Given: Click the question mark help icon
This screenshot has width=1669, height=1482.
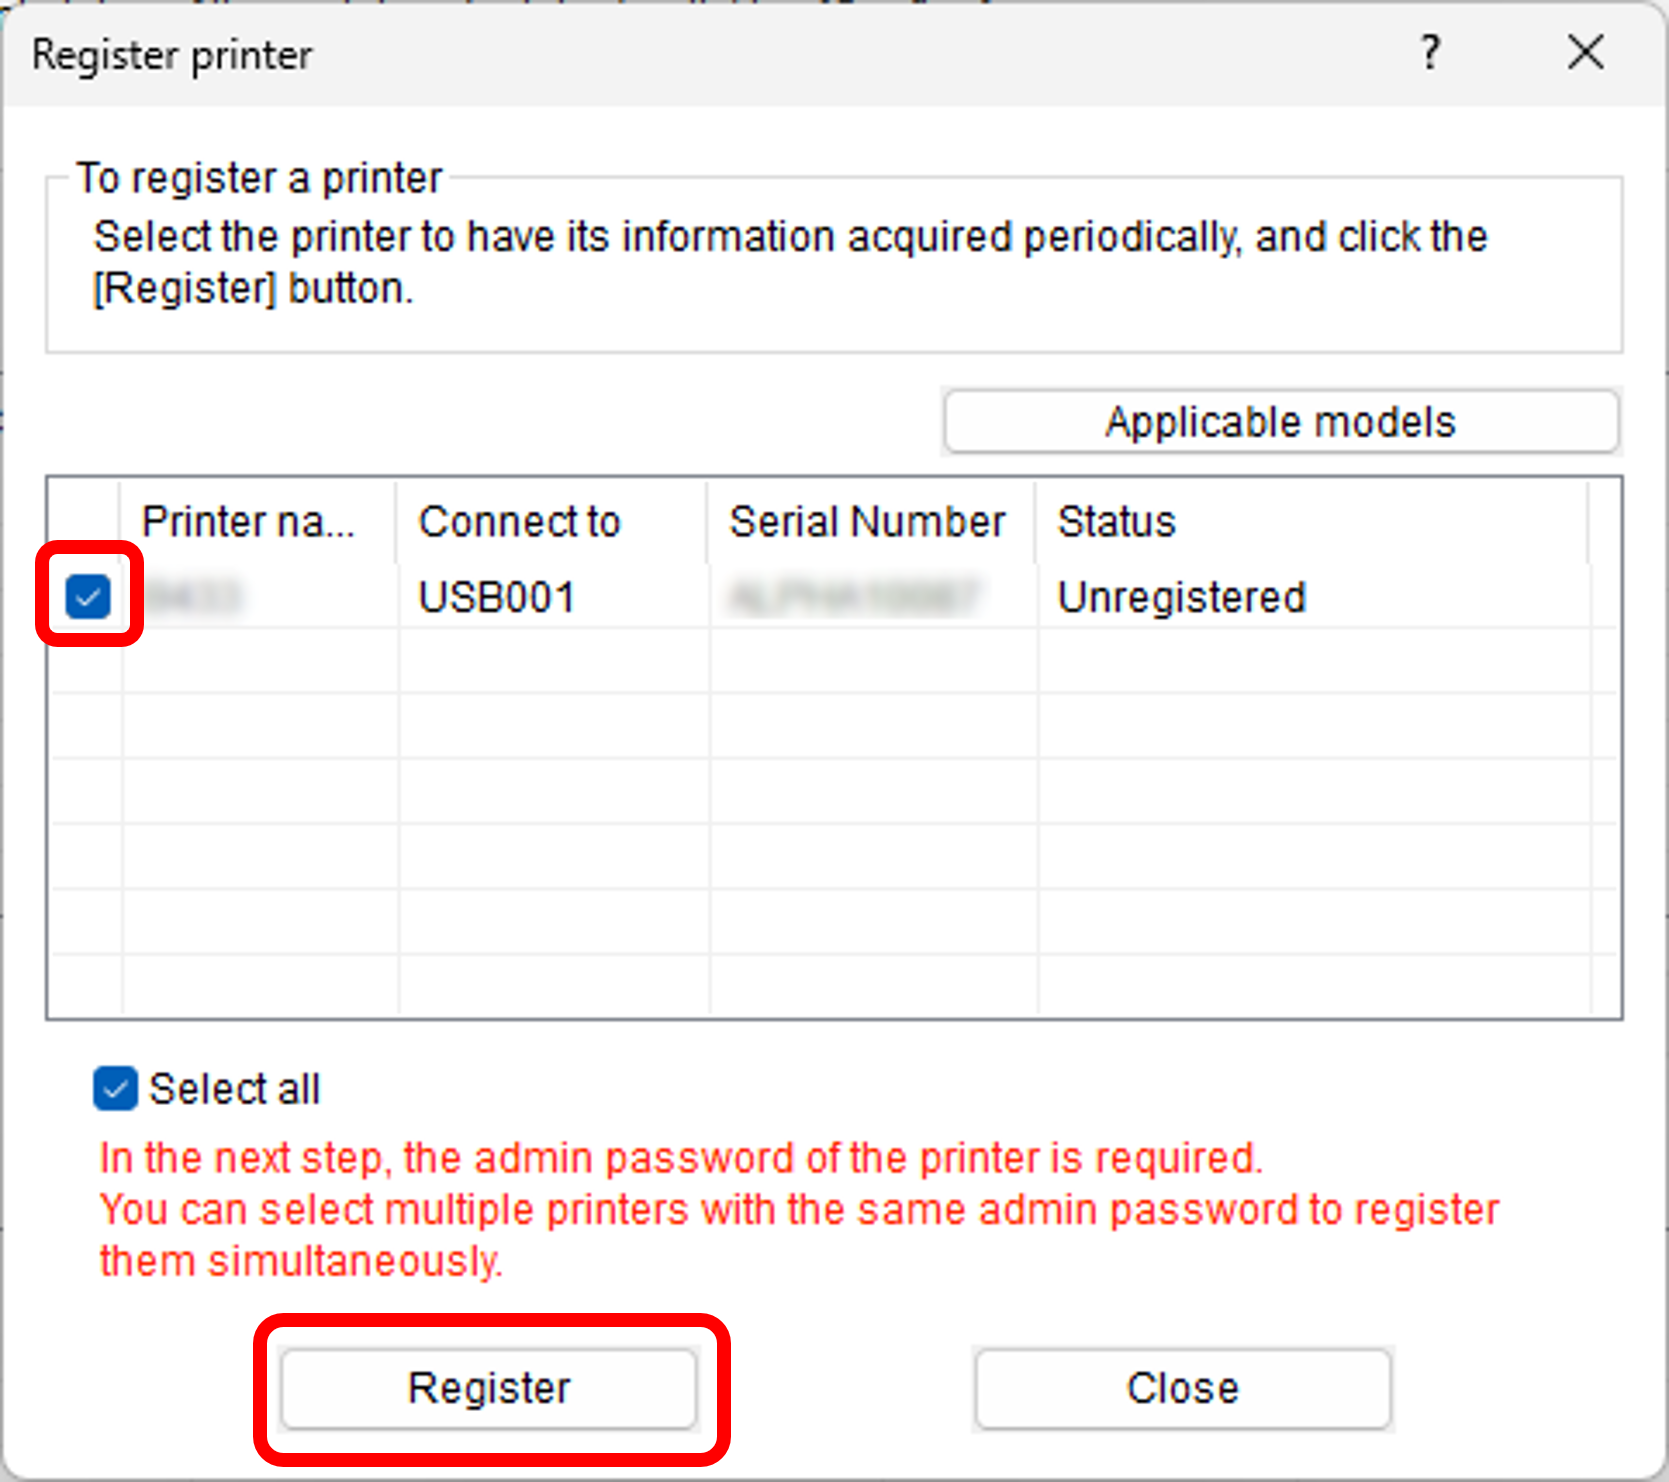Looking at the screenshot, I should [x=1431, y=52].
